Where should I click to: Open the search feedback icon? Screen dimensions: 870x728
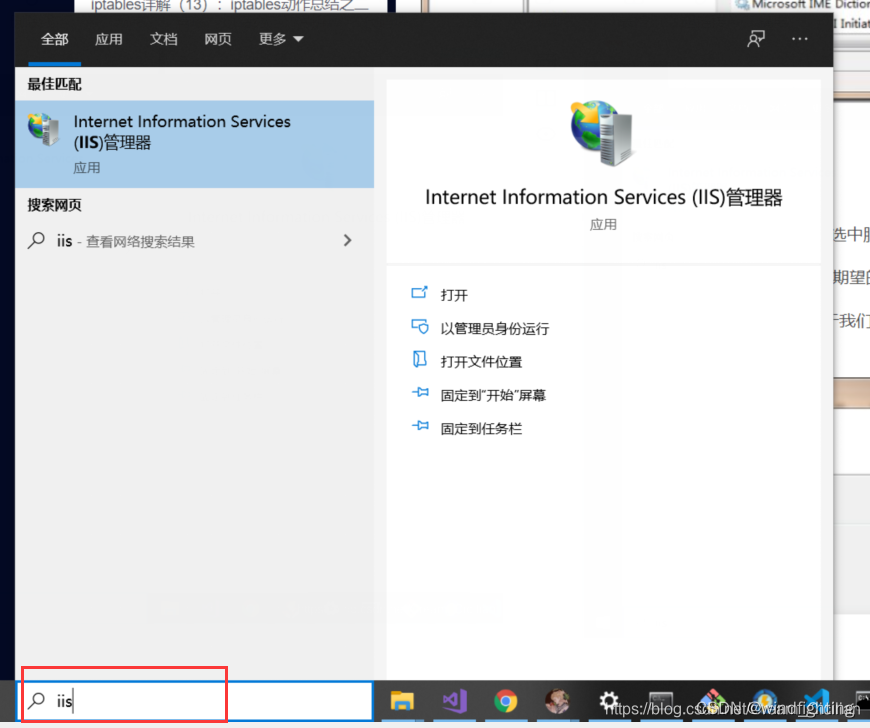[x=756, y=39]
